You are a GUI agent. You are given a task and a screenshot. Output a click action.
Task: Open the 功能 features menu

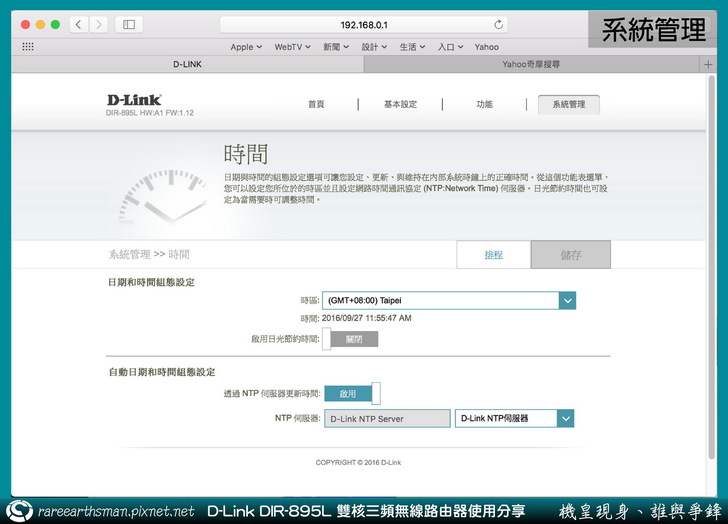484,104
